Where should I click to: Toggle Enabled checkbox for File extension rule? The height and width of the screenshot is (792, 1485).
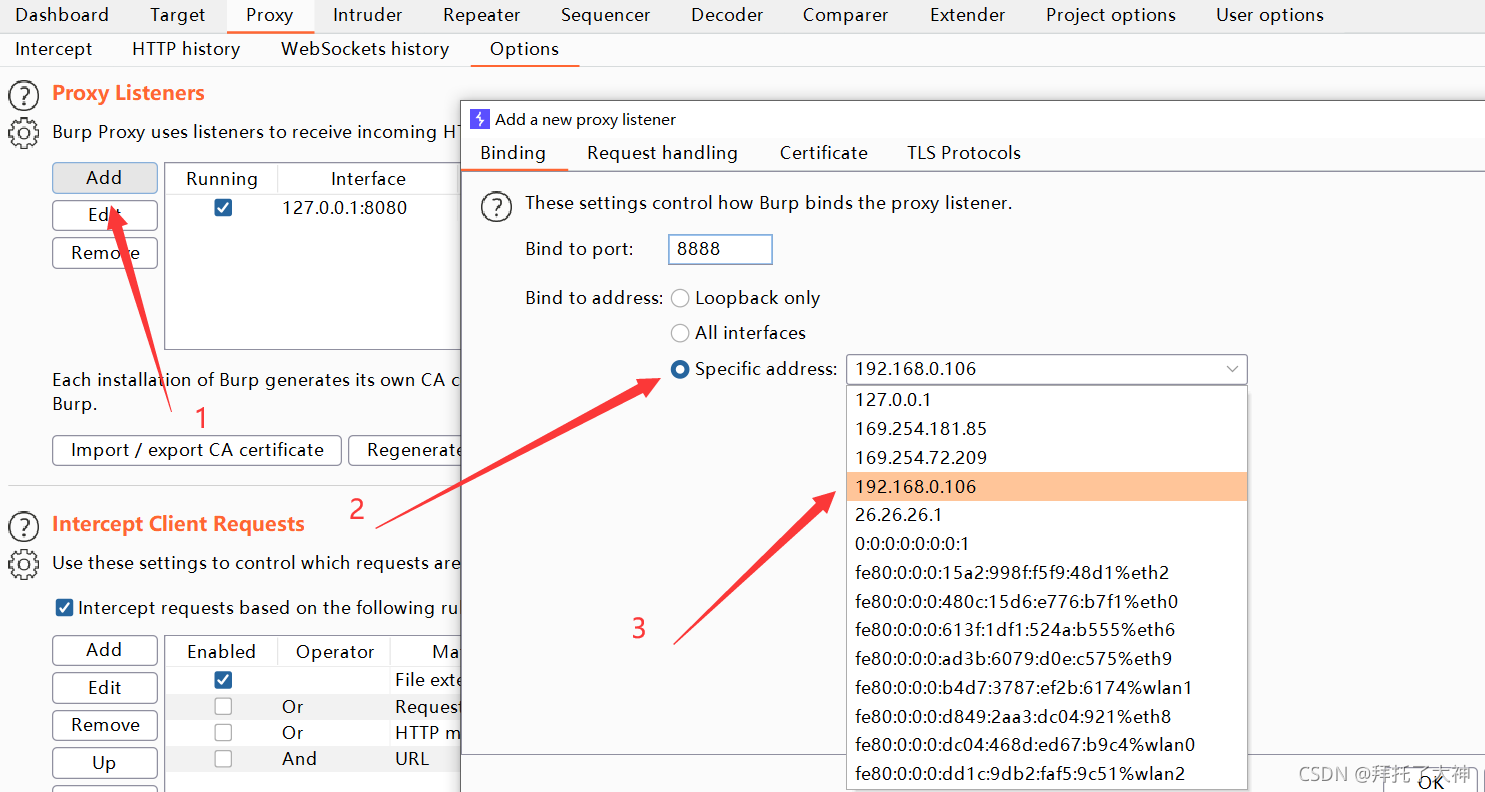click(223, 680)
